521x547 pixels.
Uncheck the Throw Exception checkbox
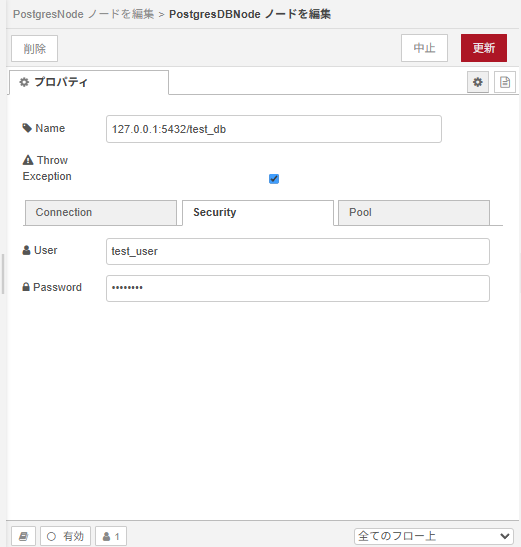click(274, 179)
